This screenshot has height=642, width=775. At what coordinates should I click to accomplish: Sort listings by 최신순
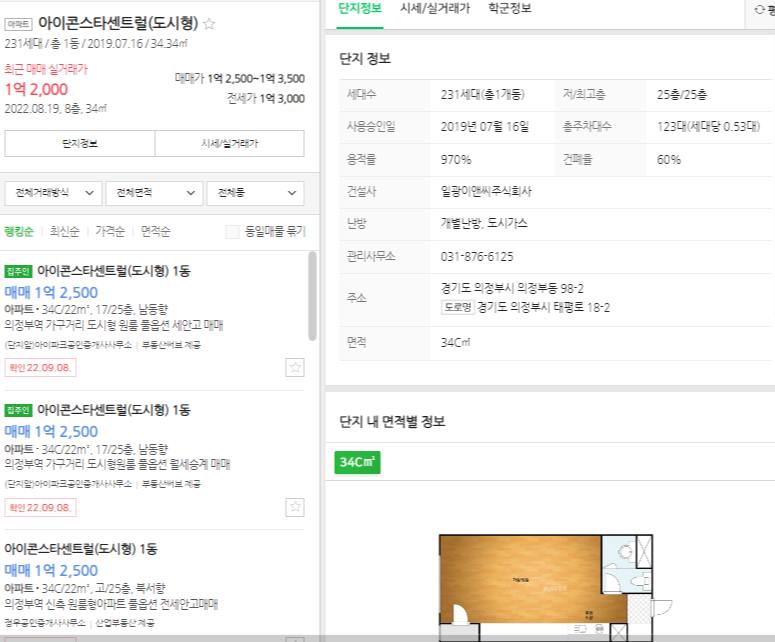64,231
